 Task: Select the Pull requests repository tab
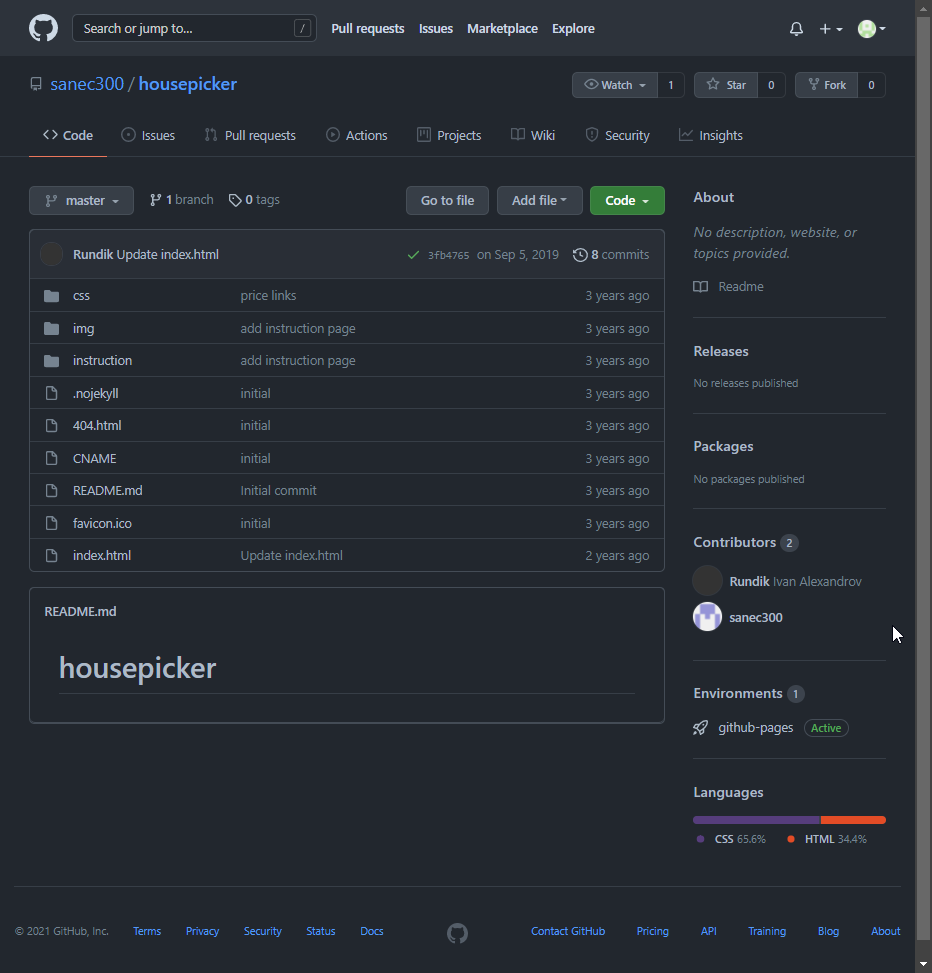tap(250, 135)
